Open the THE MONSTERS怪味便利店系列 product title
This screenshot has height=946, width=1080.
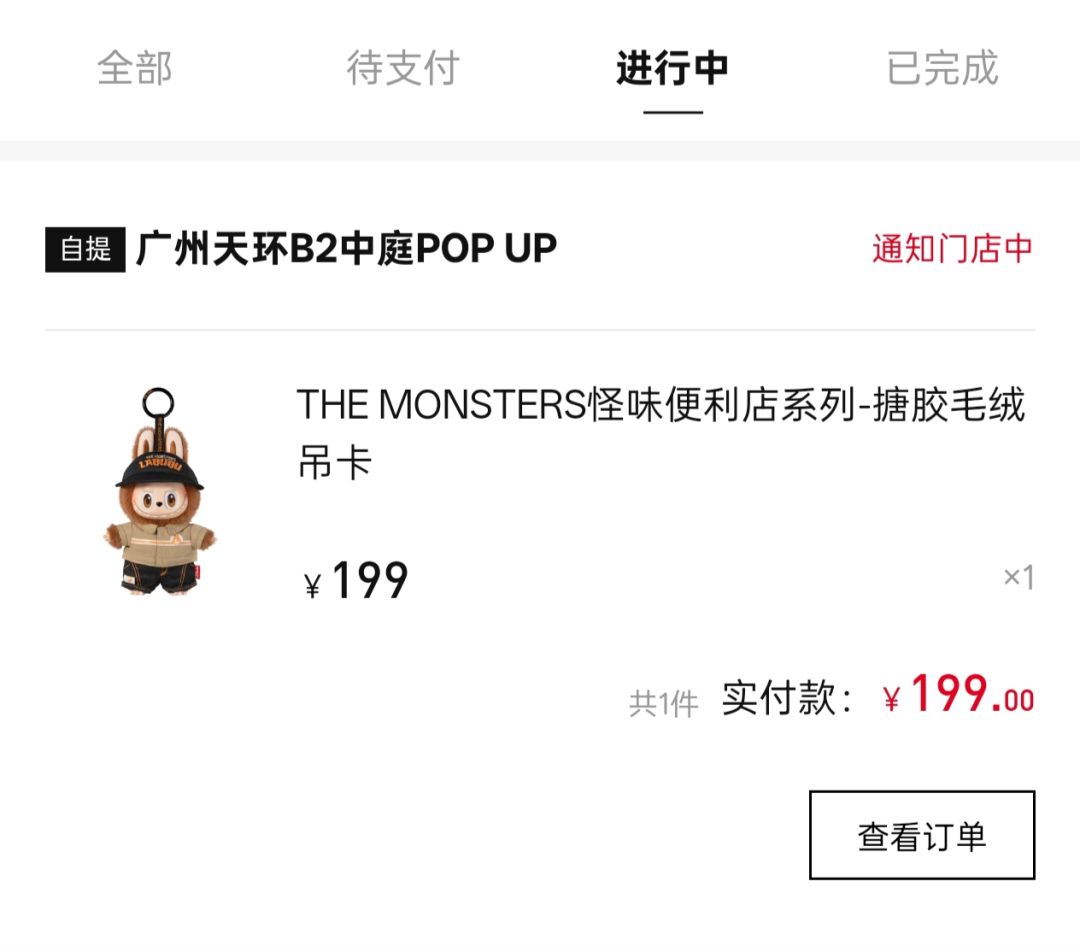pyautogui.click(x=662, y=433)
